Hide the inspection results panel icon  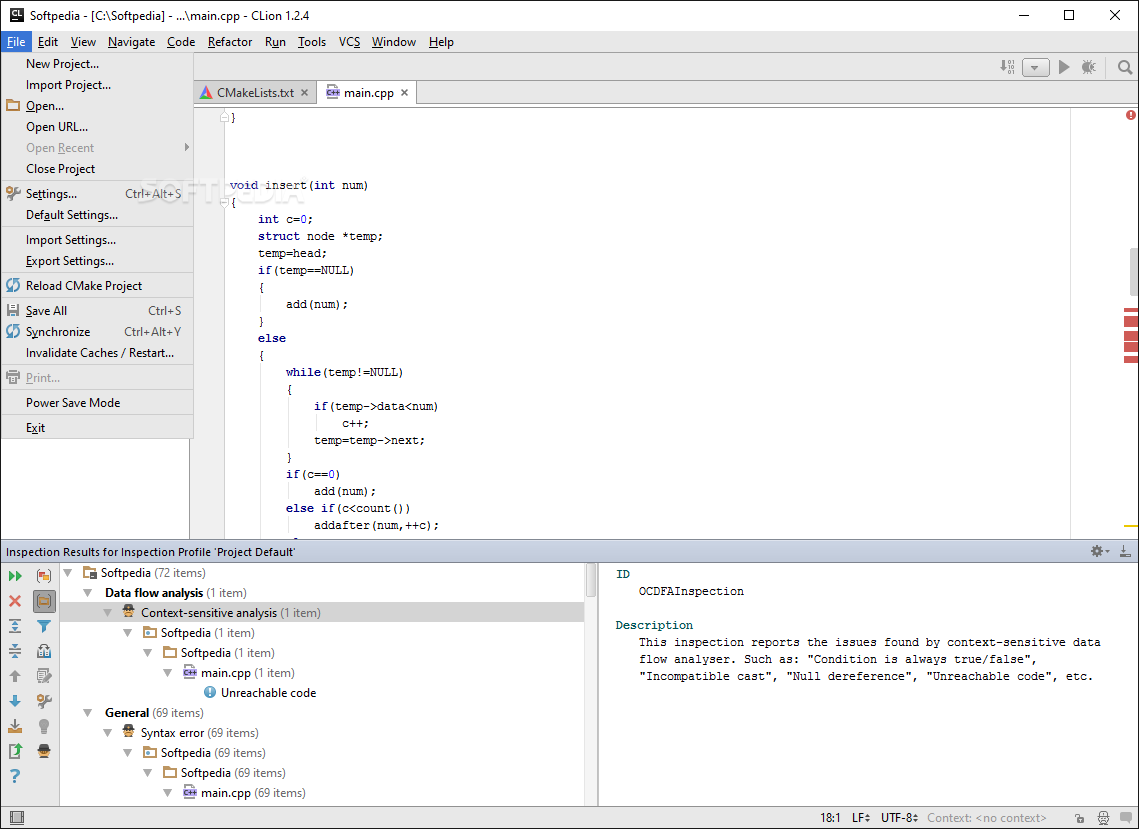coord(1125,551)
